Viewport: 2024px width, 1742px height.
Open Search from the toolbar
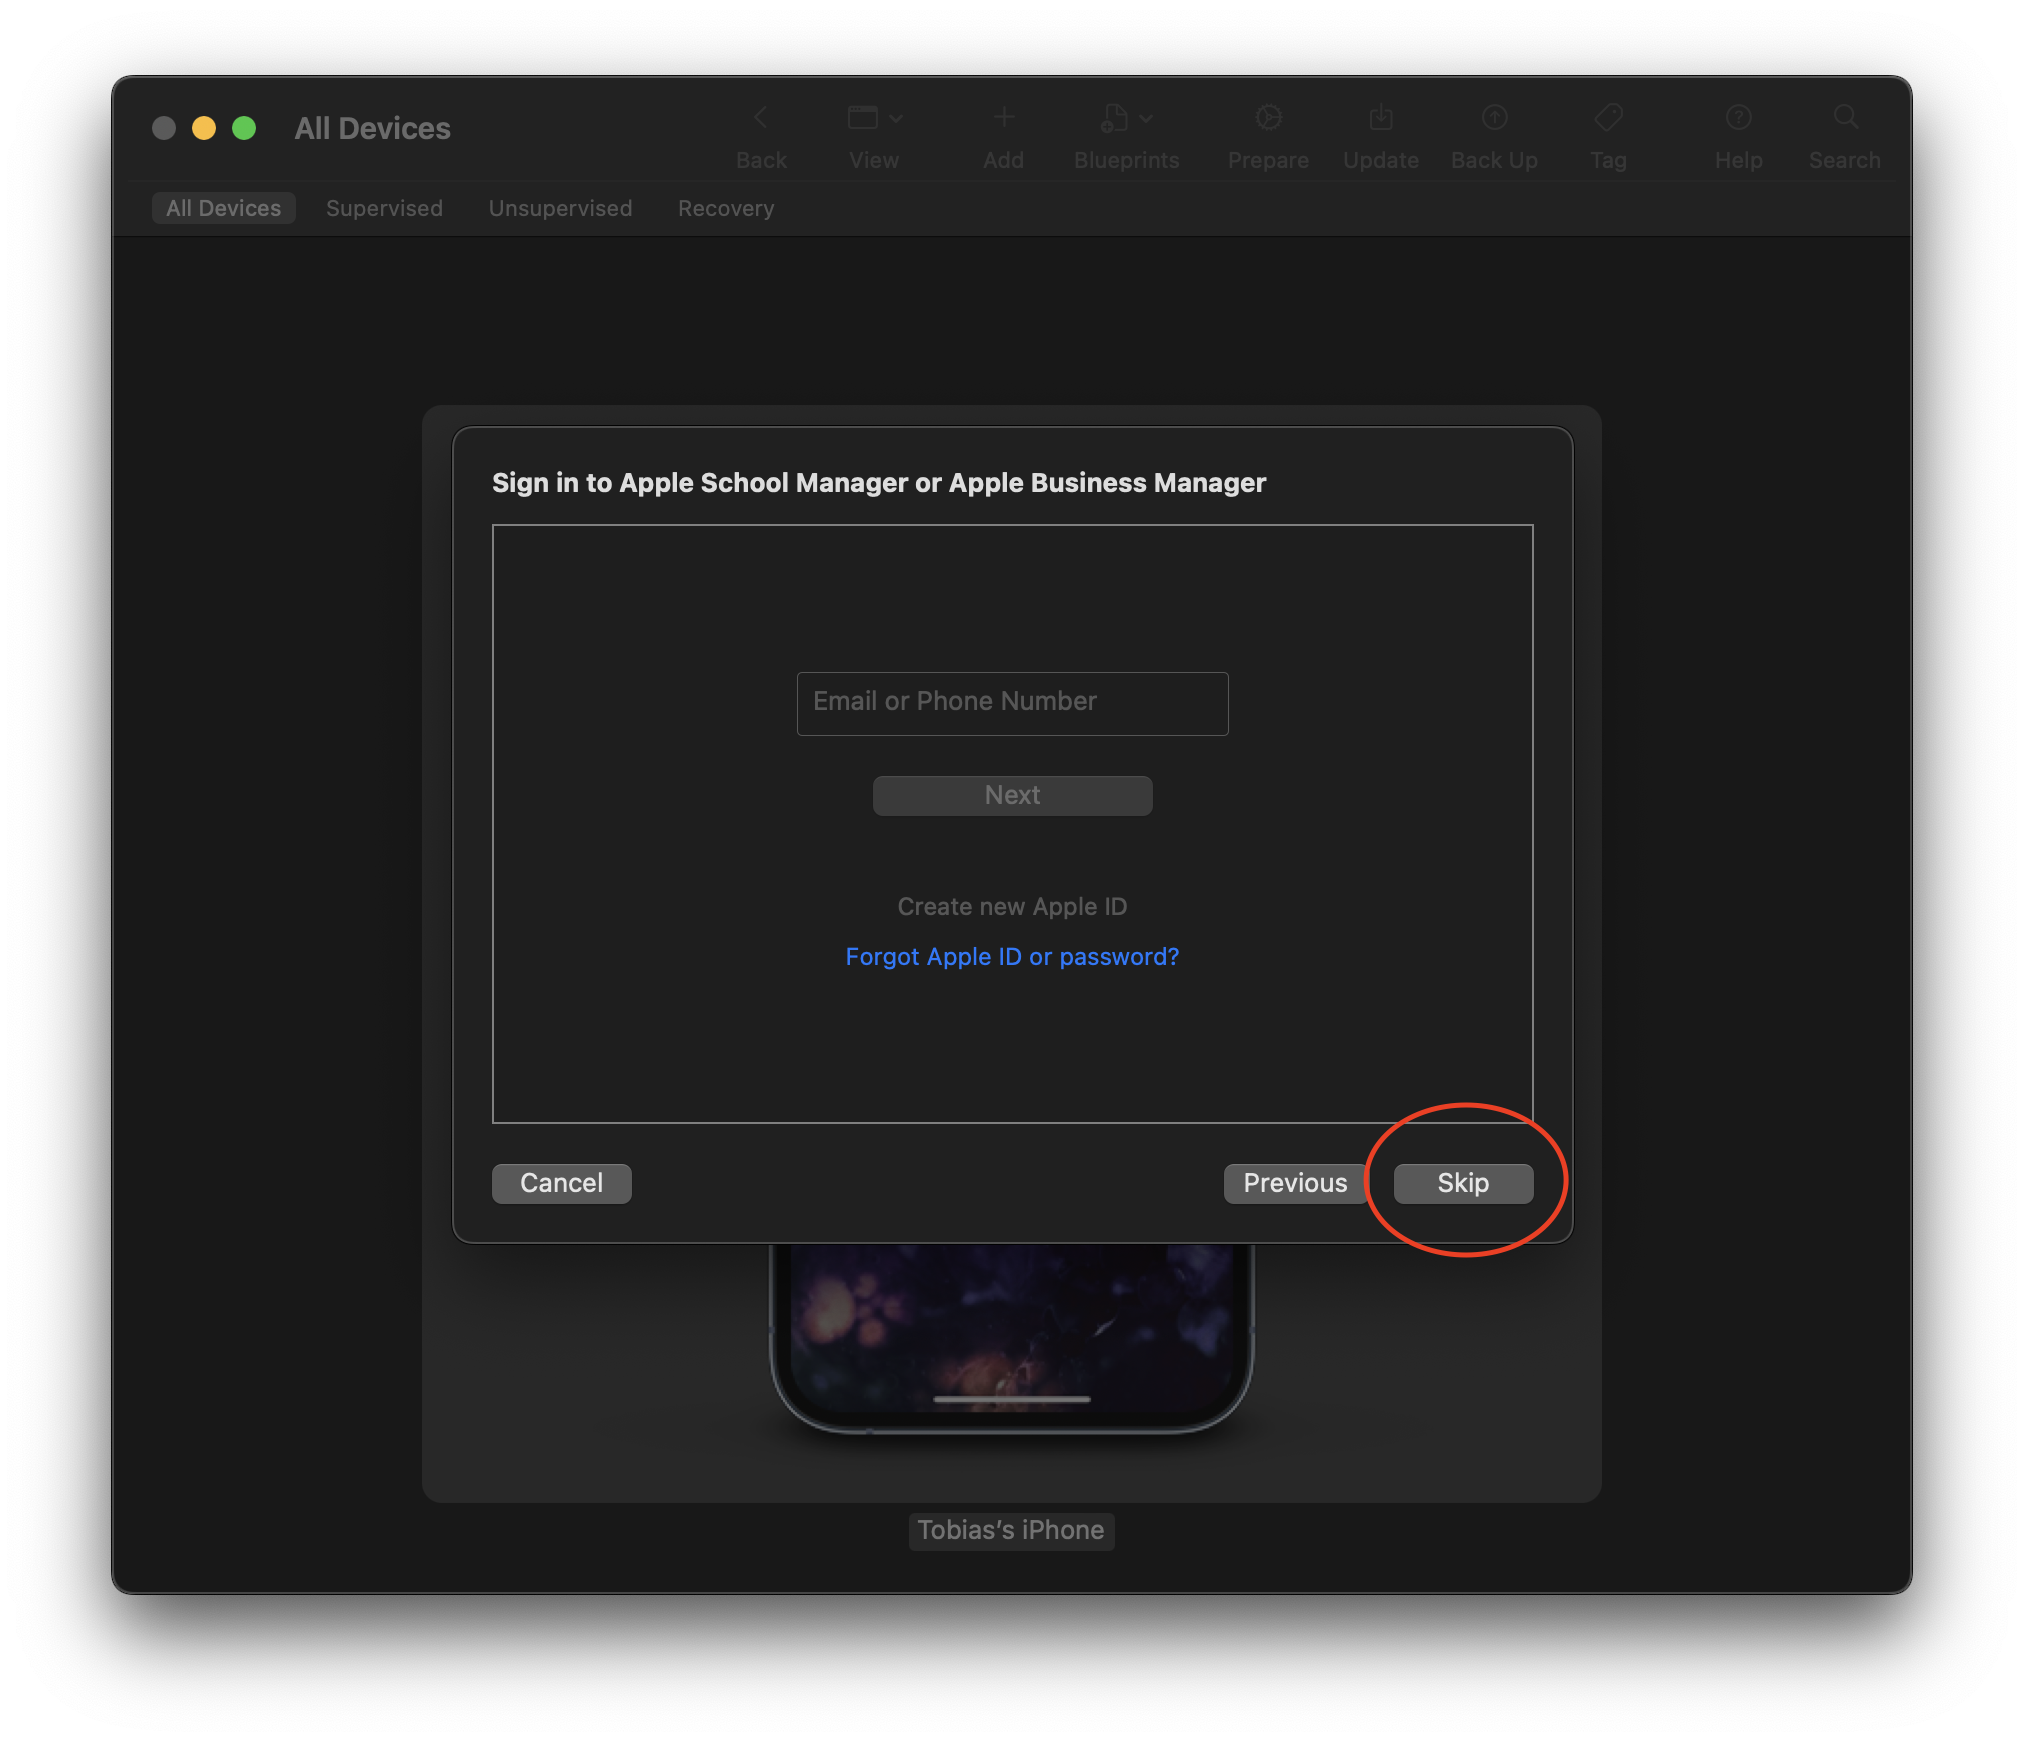point(1843,117)
